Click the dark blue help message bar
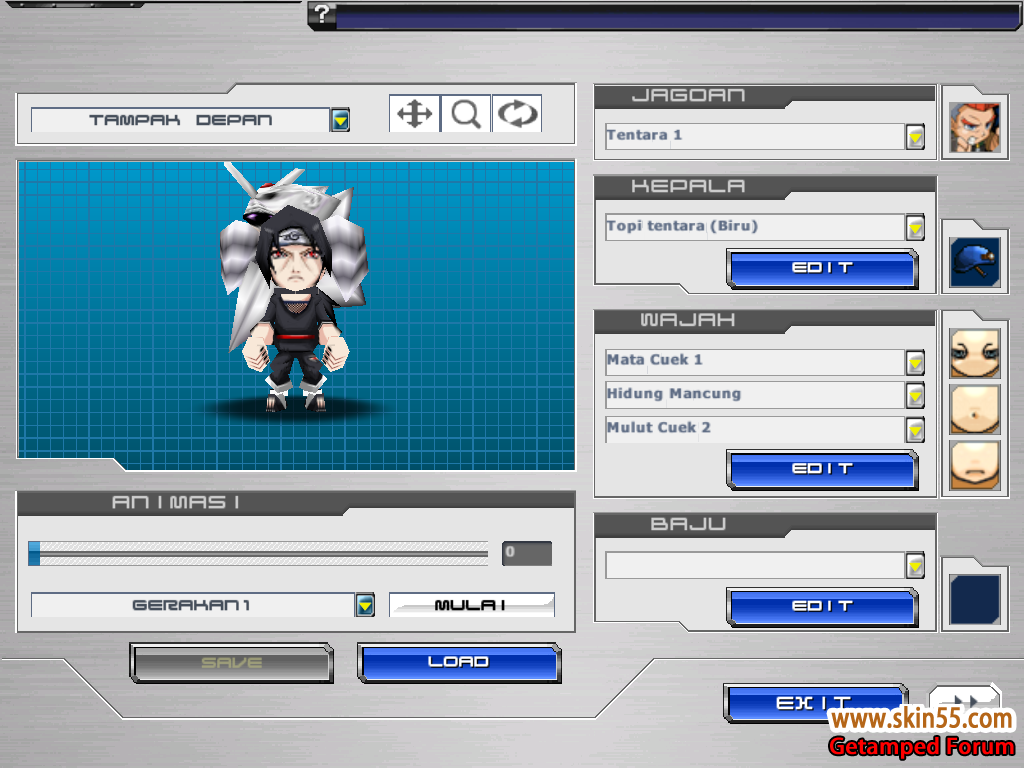The width and height of the screenshot is (1024, 768). [677, 16]
